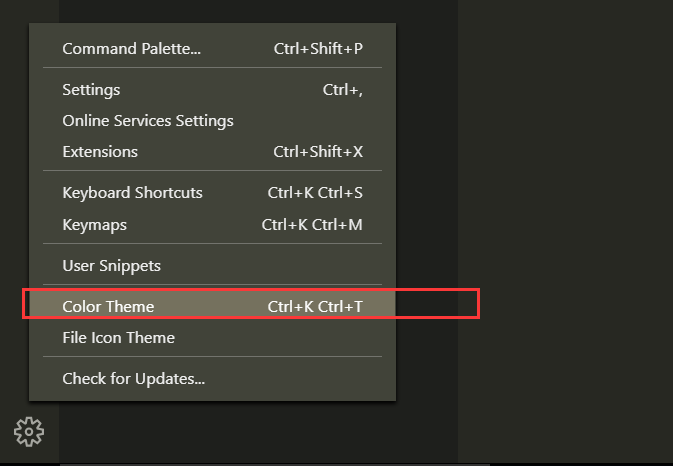
Task: Click the Ctrl+K Ctrl+T shortcut hint
Action: click(315, 307)
